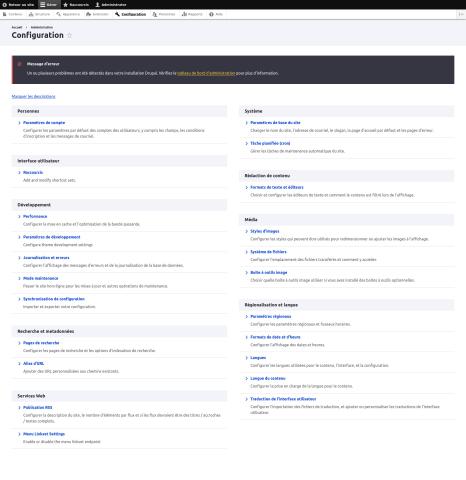Viewport: 466px width, 480px height.
Task: Click the star shortcut icon beside Configuration title
Action: tap(69, 35)
